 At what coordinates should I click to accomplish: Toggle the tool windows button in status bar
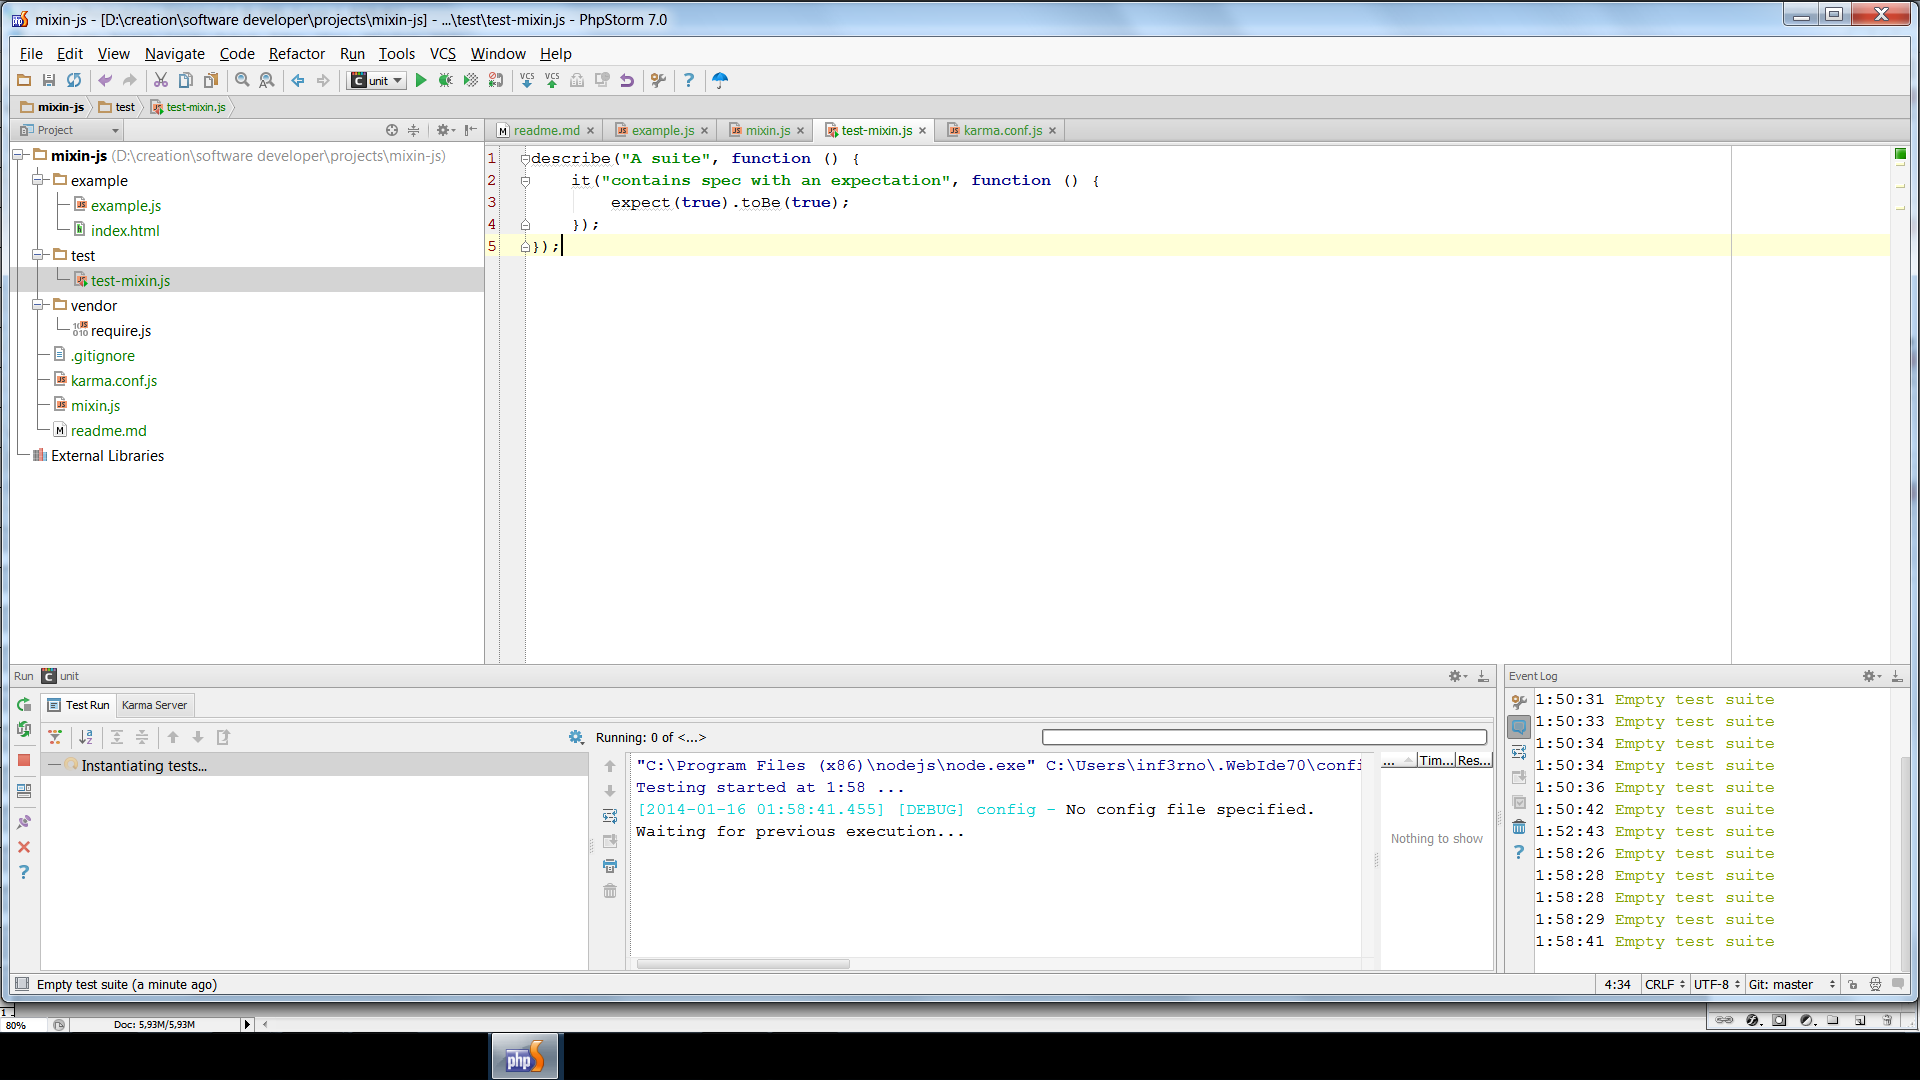(x=22, y=984)
